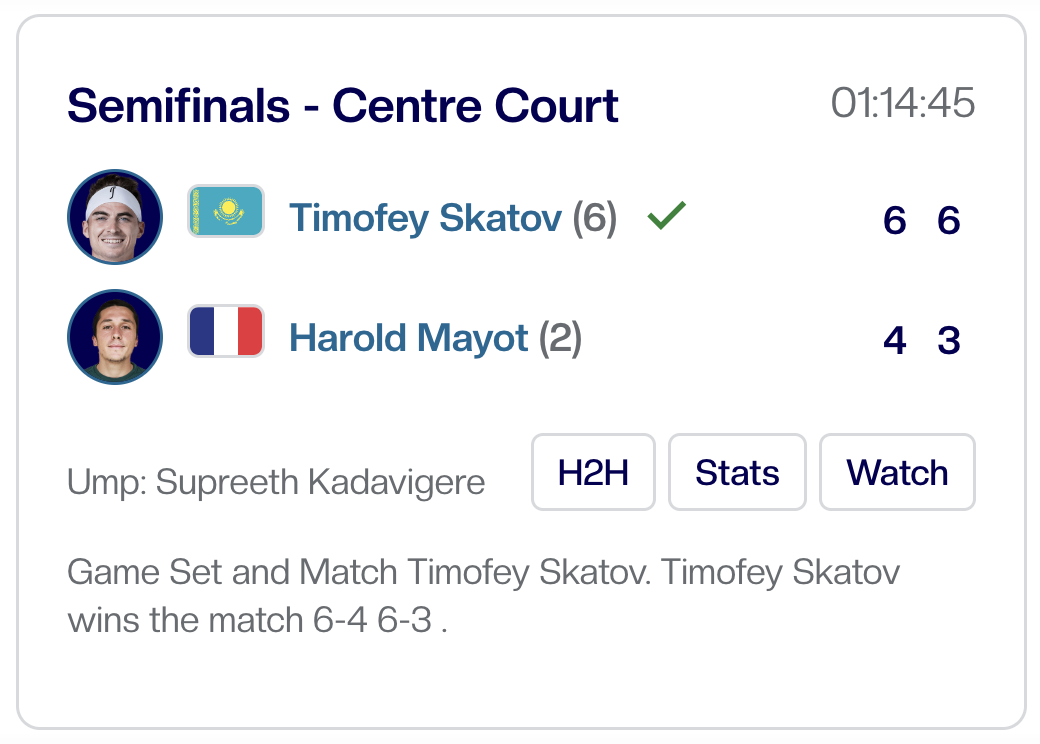
Task: Click the Game Set and Match summary text
Action: coord(483,597)
